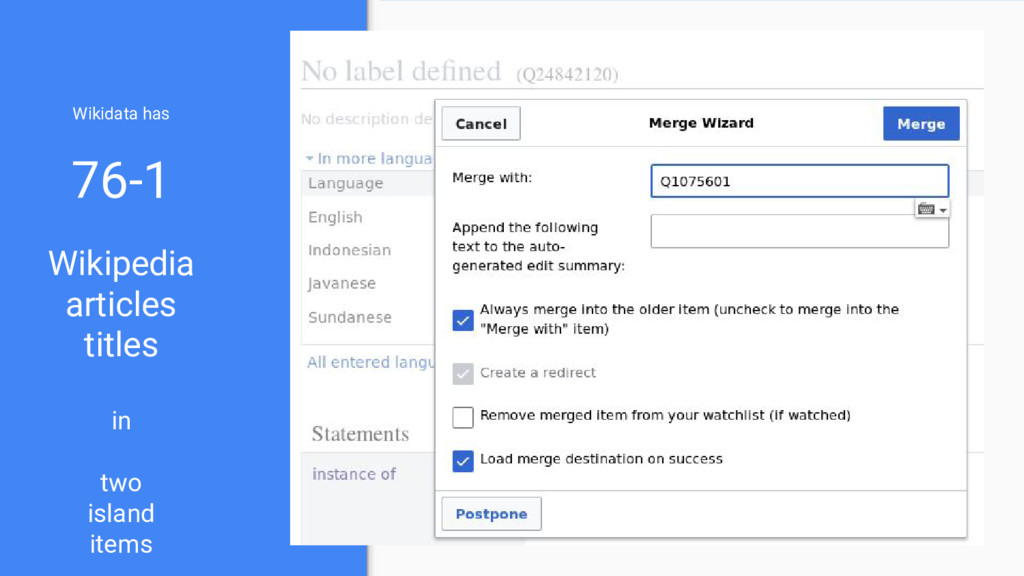This screenshot has width=1024, height=576.
Task: Select the English language row
Action: pos(335,217)
